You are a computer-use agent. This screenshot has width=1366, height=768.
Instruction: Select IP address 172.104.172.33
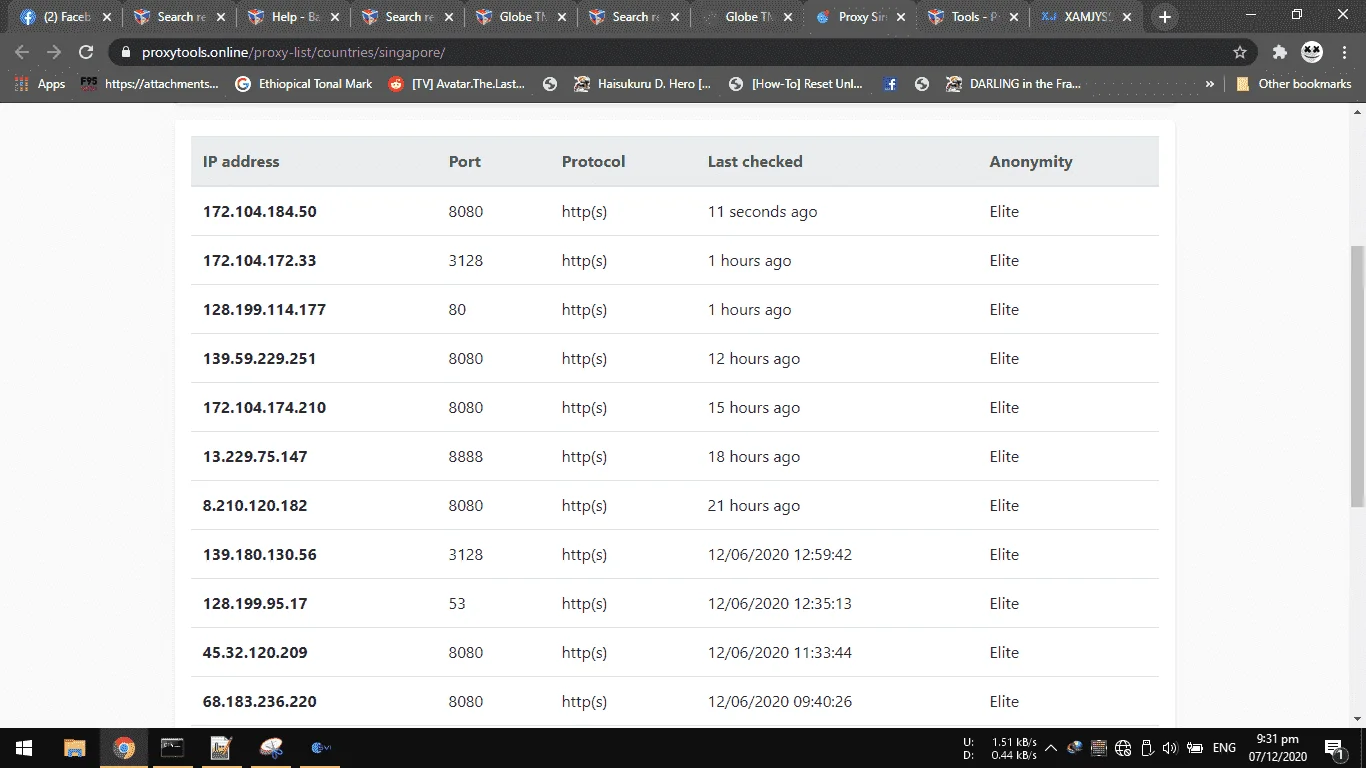(x=260, y=260)
